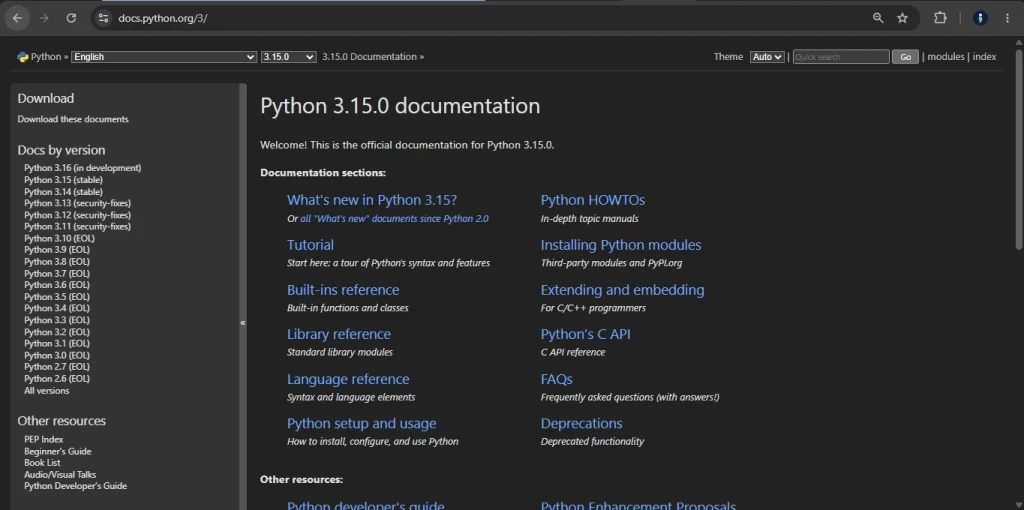The height and width of the screenshot is (510, 1024).
Task: Open Built-ins reference link
Action: pos(343,290)
